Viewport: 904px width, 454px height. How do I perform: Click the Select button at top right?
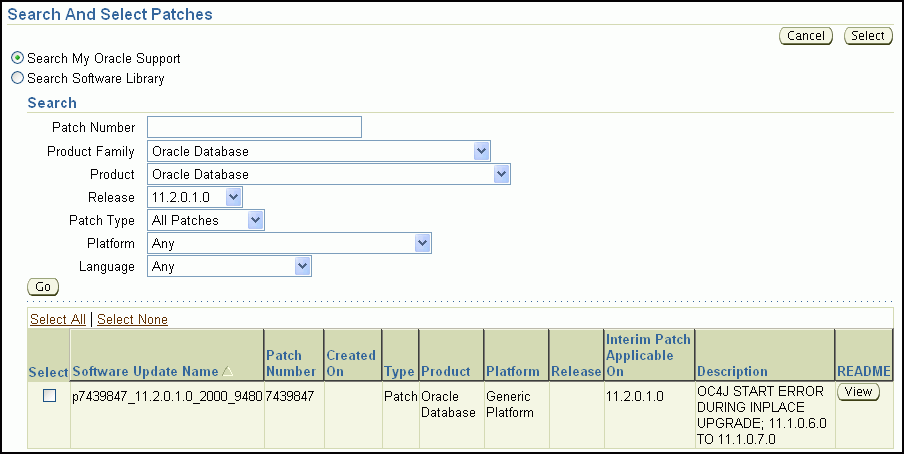coord(868,36)
